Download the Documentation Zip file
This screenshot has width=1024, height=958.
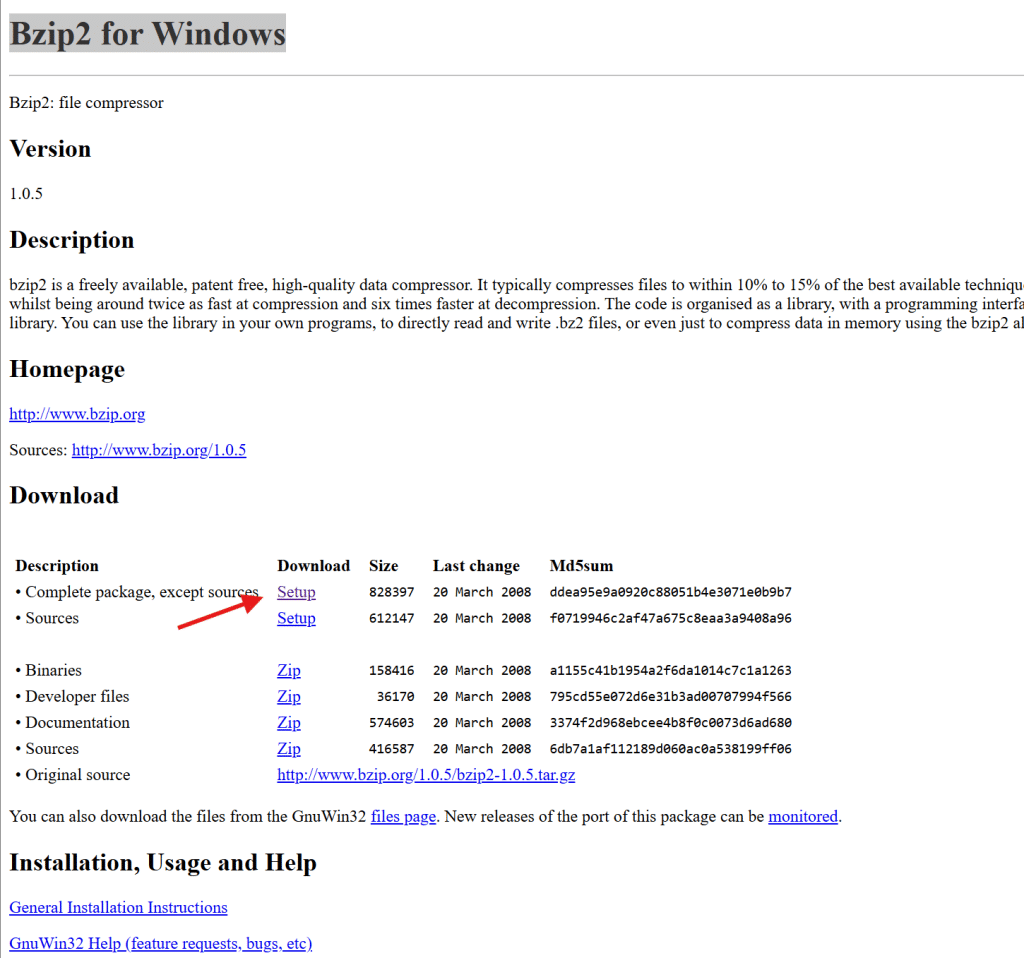coord(288,722)
